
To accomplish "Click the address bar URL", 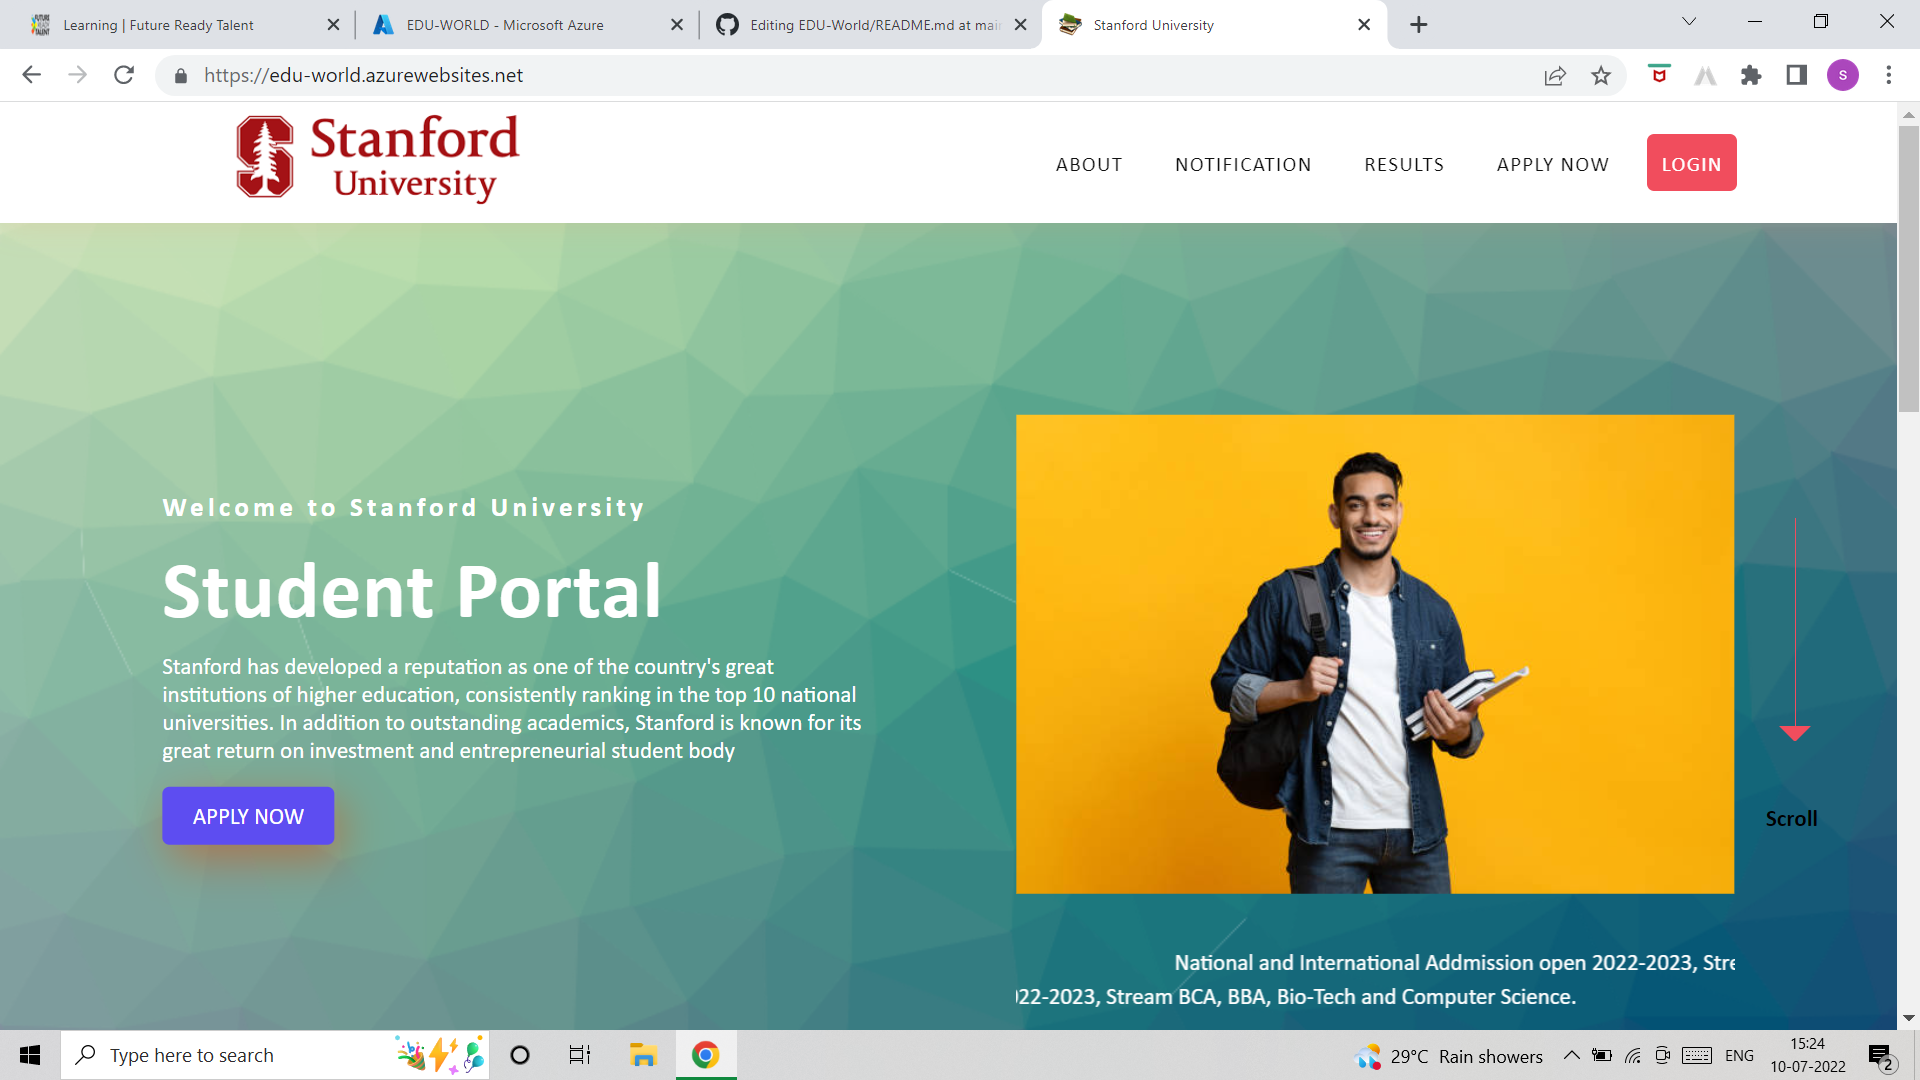I will 363,76.
